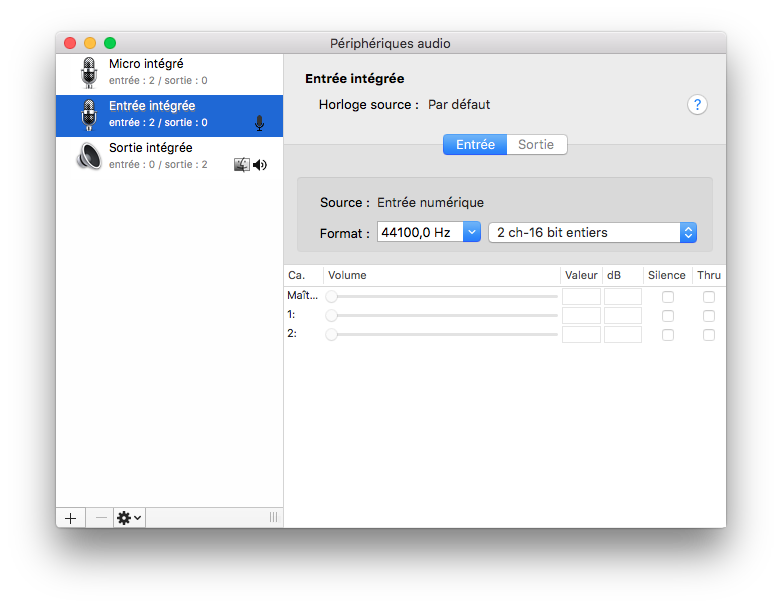Click the Silence column header
This screenshot has height=608, width=782.
click(x=666, y=275)
